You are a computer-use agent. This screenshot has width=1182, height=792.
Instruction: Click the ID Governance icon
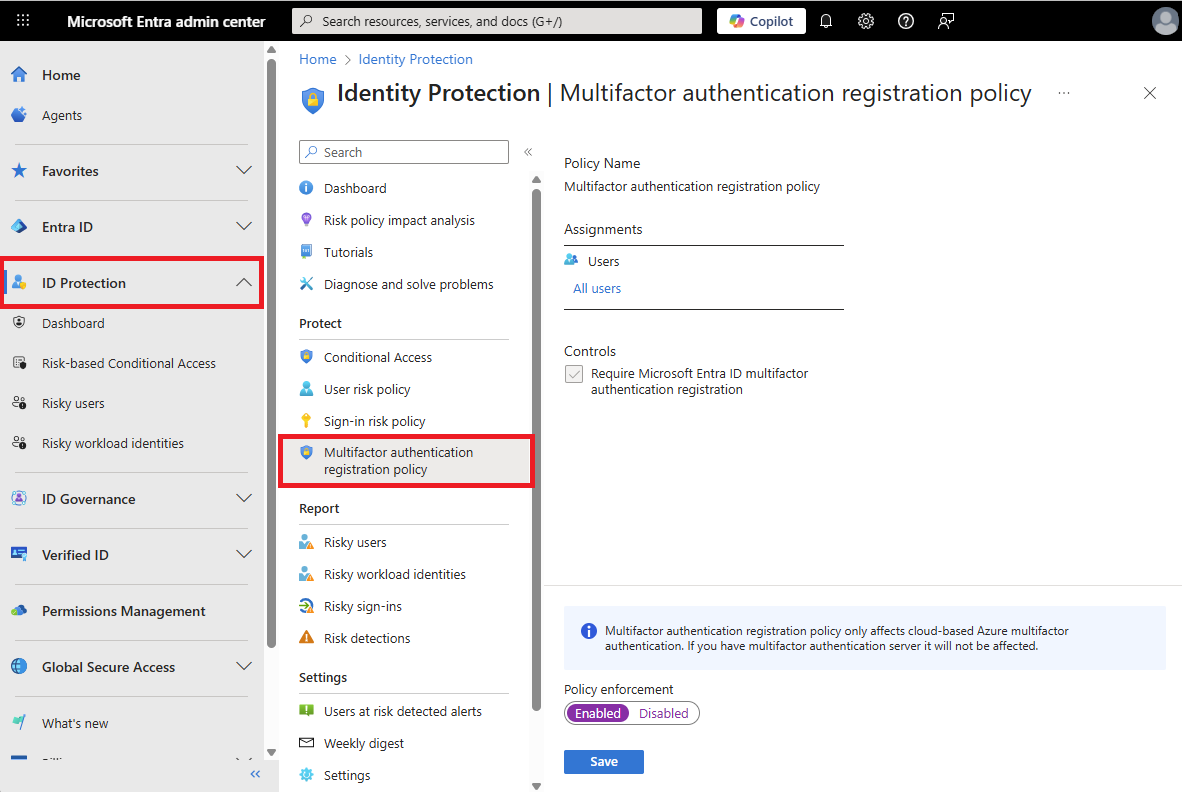(20, 498)
